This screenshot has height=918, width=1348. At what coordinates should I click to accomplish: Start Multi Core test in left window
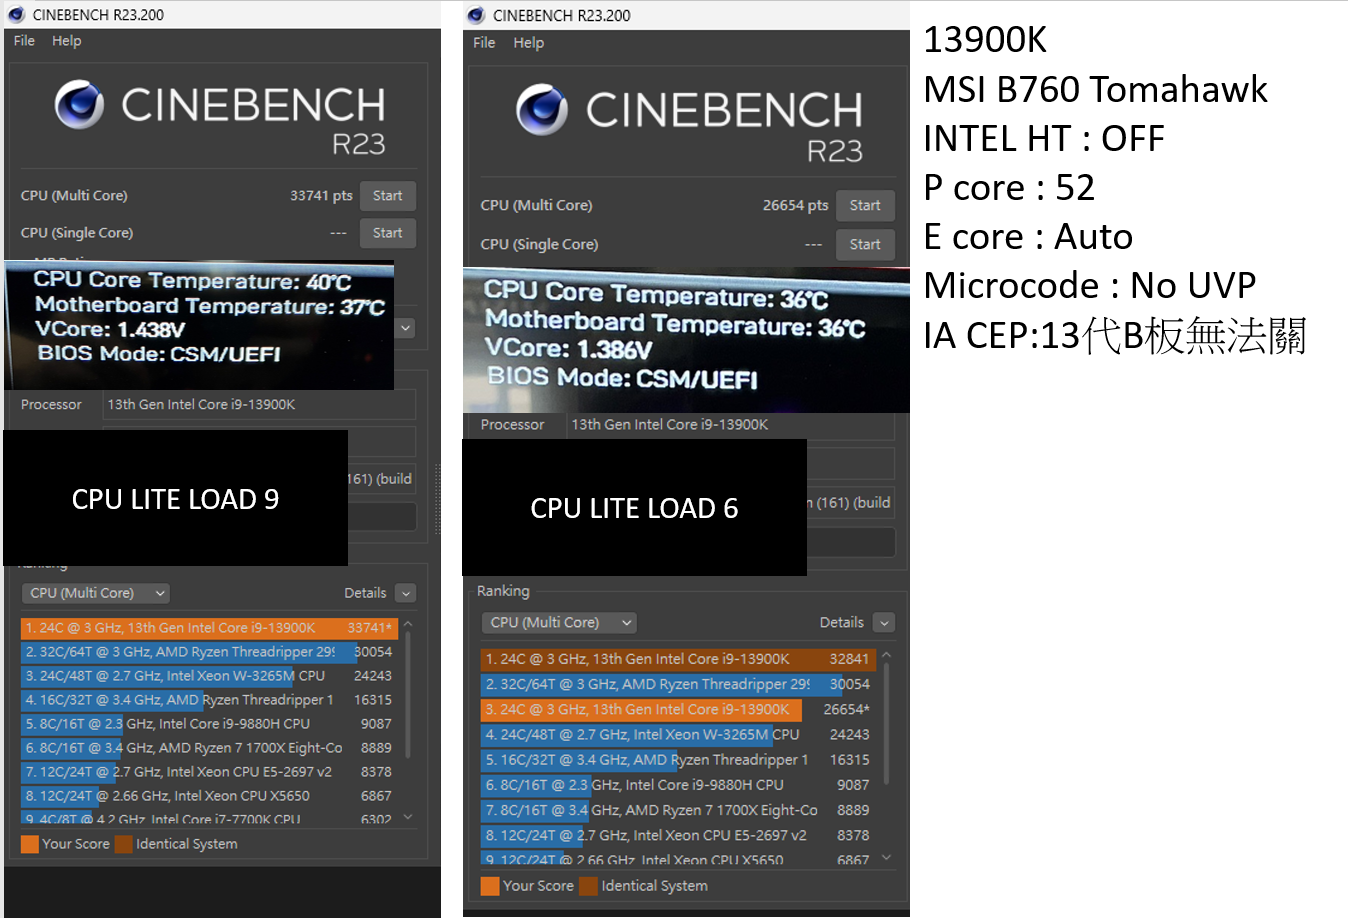[x=388, y=196]
